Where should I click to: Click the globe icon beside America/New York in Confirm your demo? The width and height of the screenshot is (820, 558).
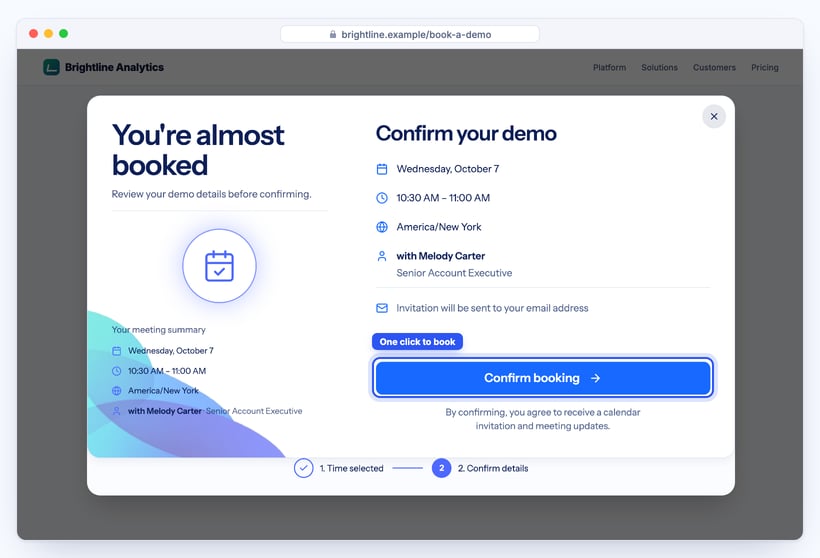[382, 227]
